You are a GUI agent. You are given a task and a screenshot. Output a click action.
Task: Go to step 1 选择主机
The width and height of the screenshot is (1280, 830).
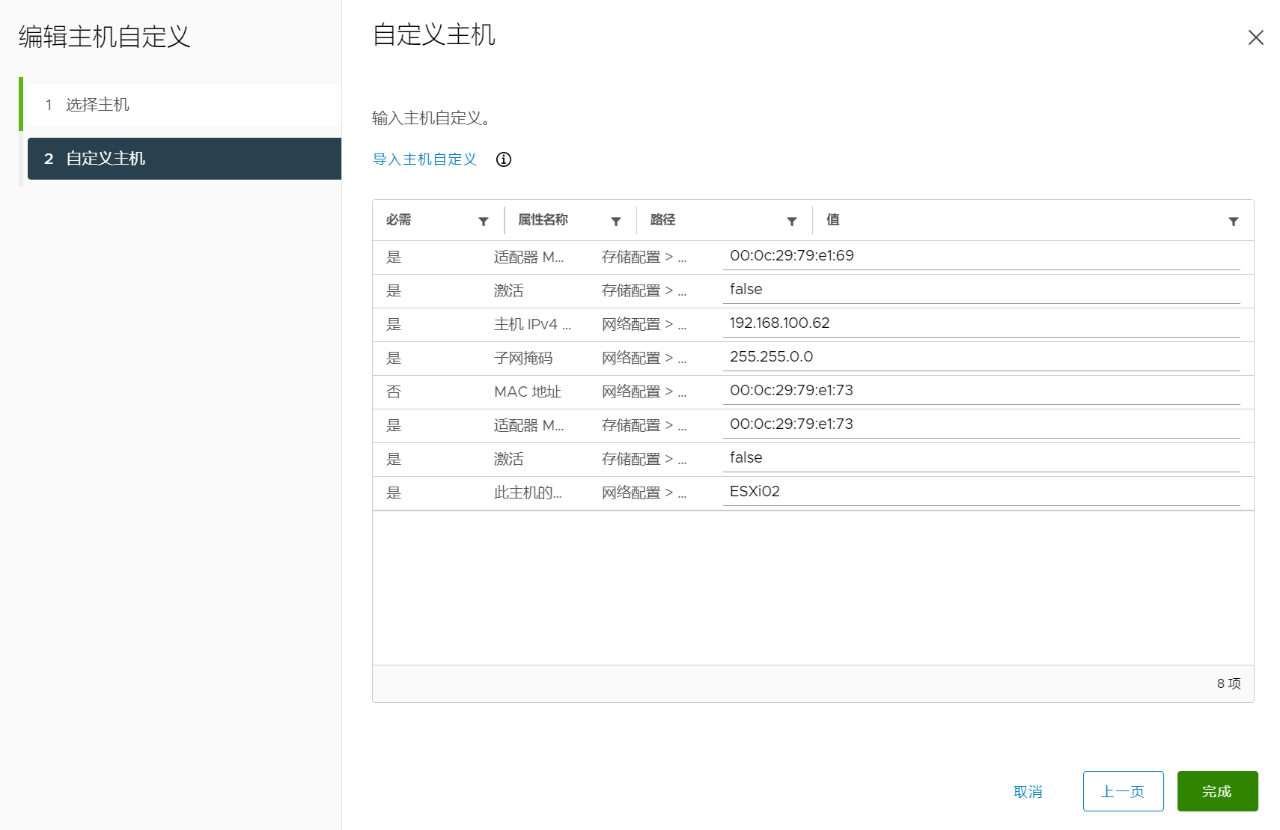[x=97, y=105]
